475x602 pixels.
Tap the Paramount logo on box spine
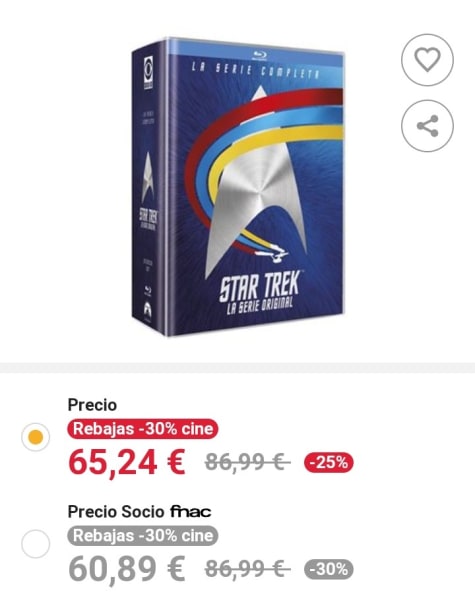[148, 308]
